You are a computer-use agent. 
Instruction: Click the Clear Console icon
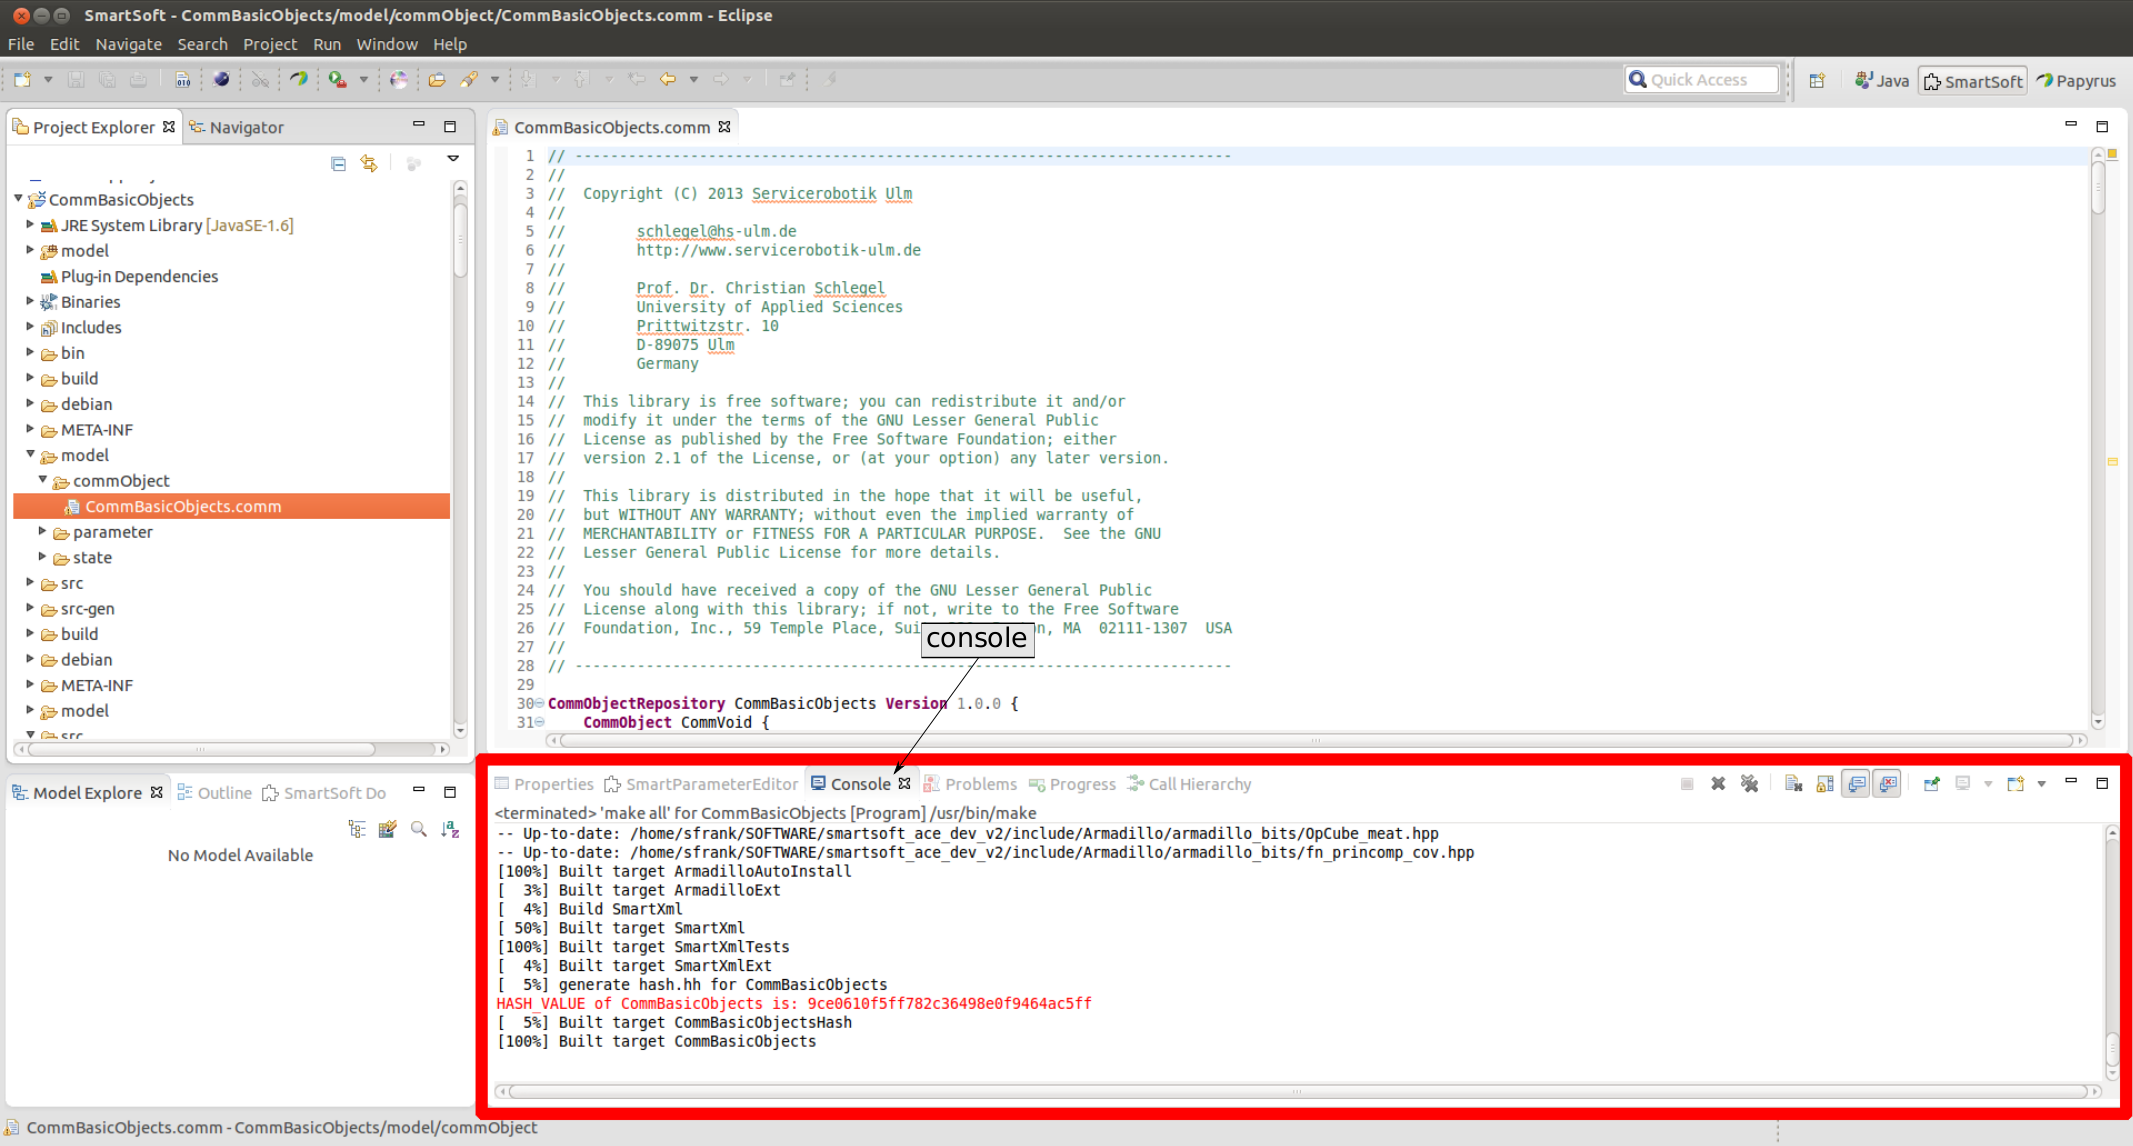pyautogui.click(x=1793, y=784)
